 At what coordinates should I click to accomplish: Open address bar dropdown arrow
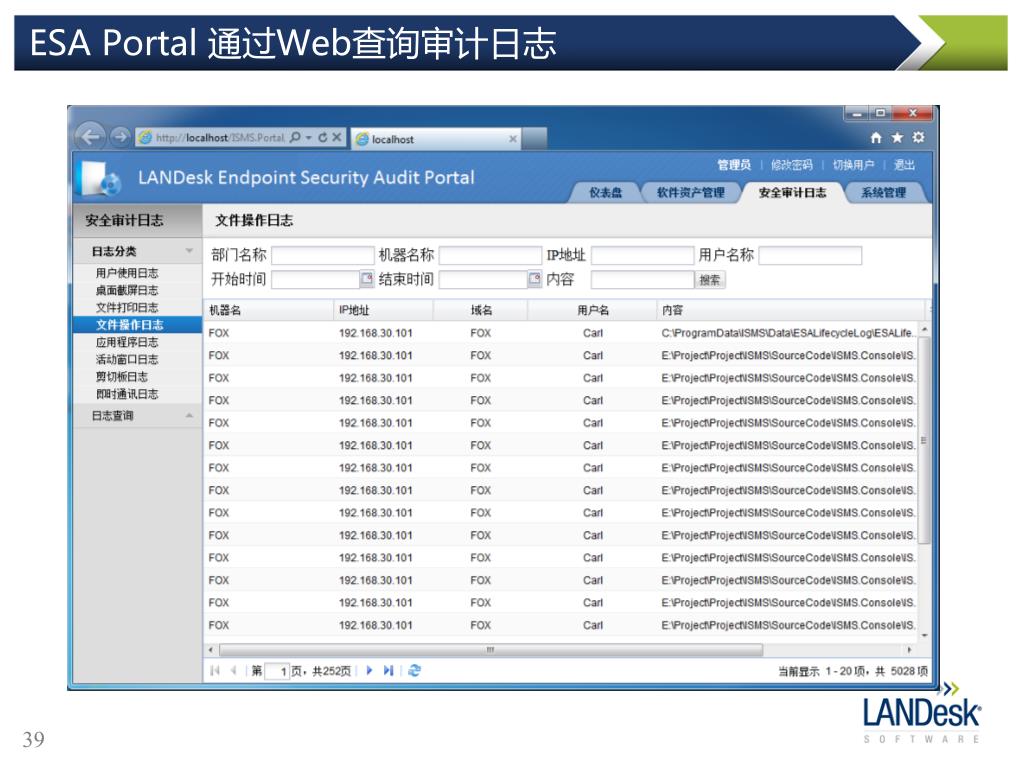(x=308, y=138)
